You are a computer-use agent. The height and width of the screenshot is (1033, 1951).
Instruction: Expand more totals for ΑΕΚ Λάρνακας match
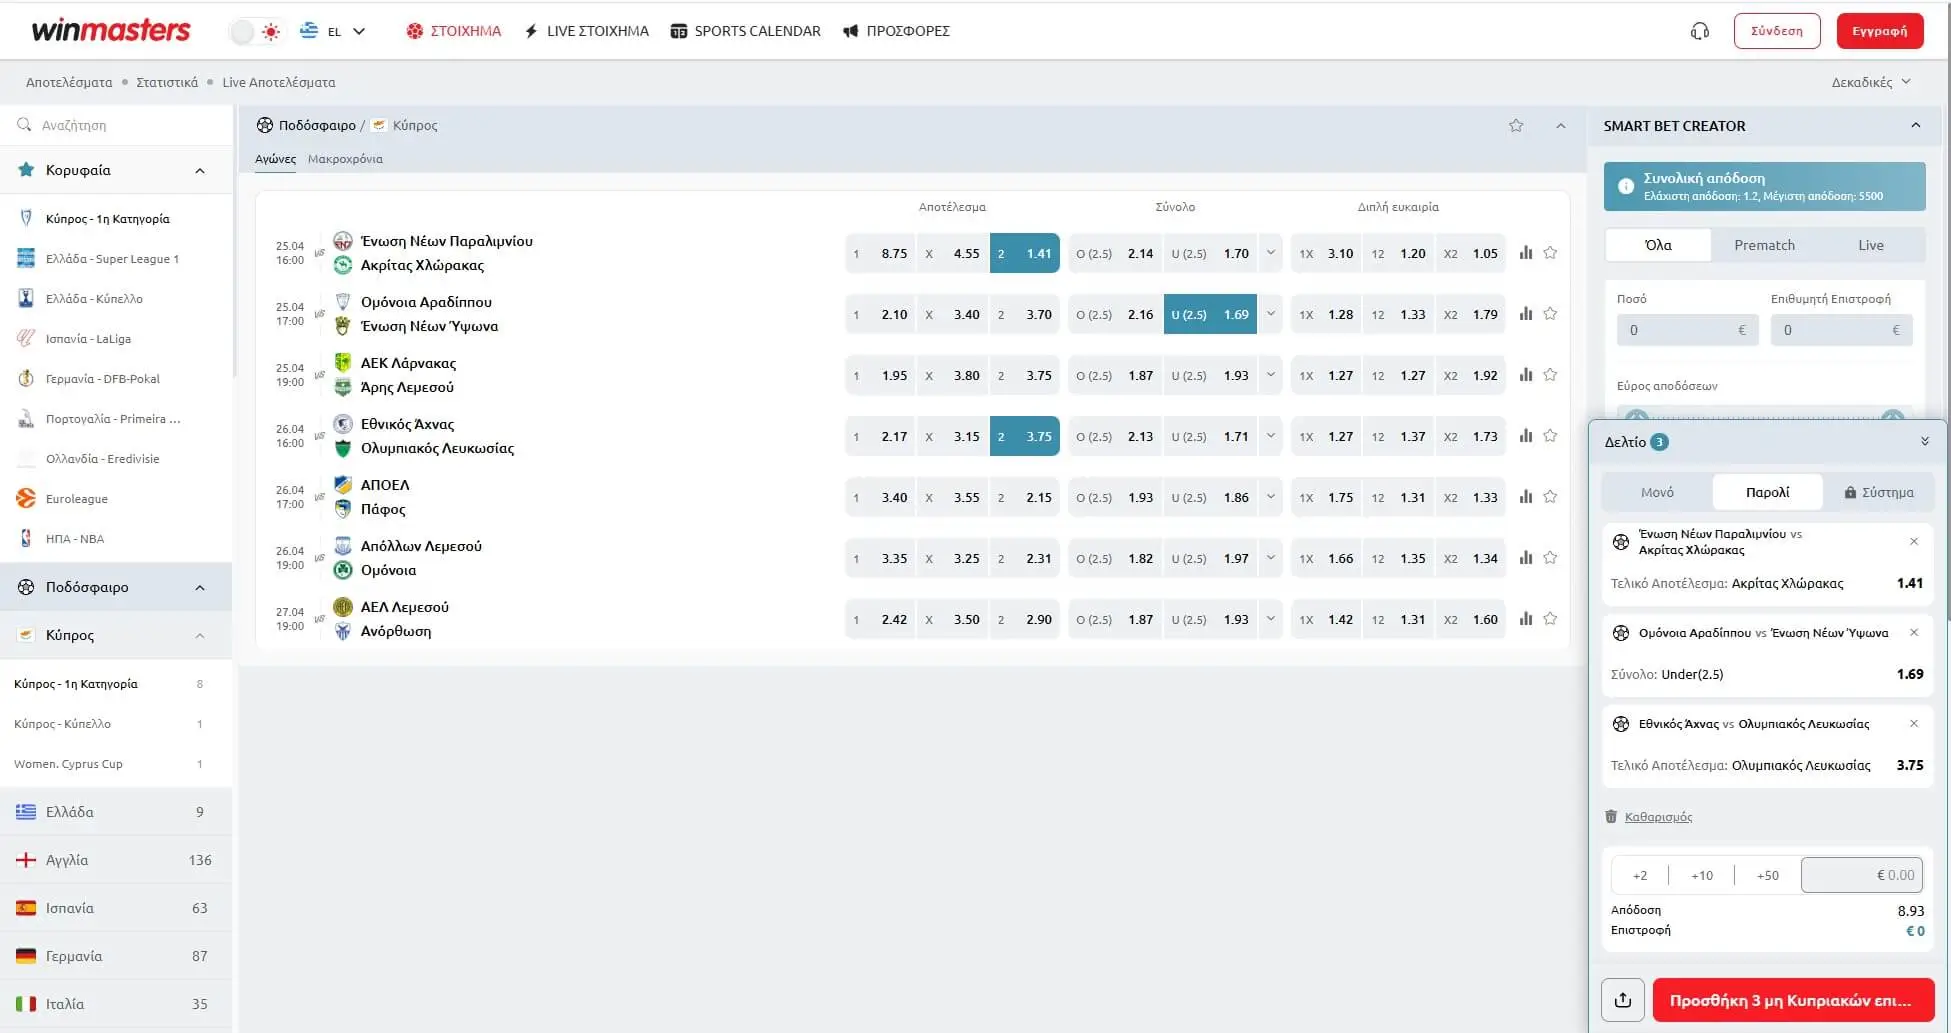coord(1271,375)
